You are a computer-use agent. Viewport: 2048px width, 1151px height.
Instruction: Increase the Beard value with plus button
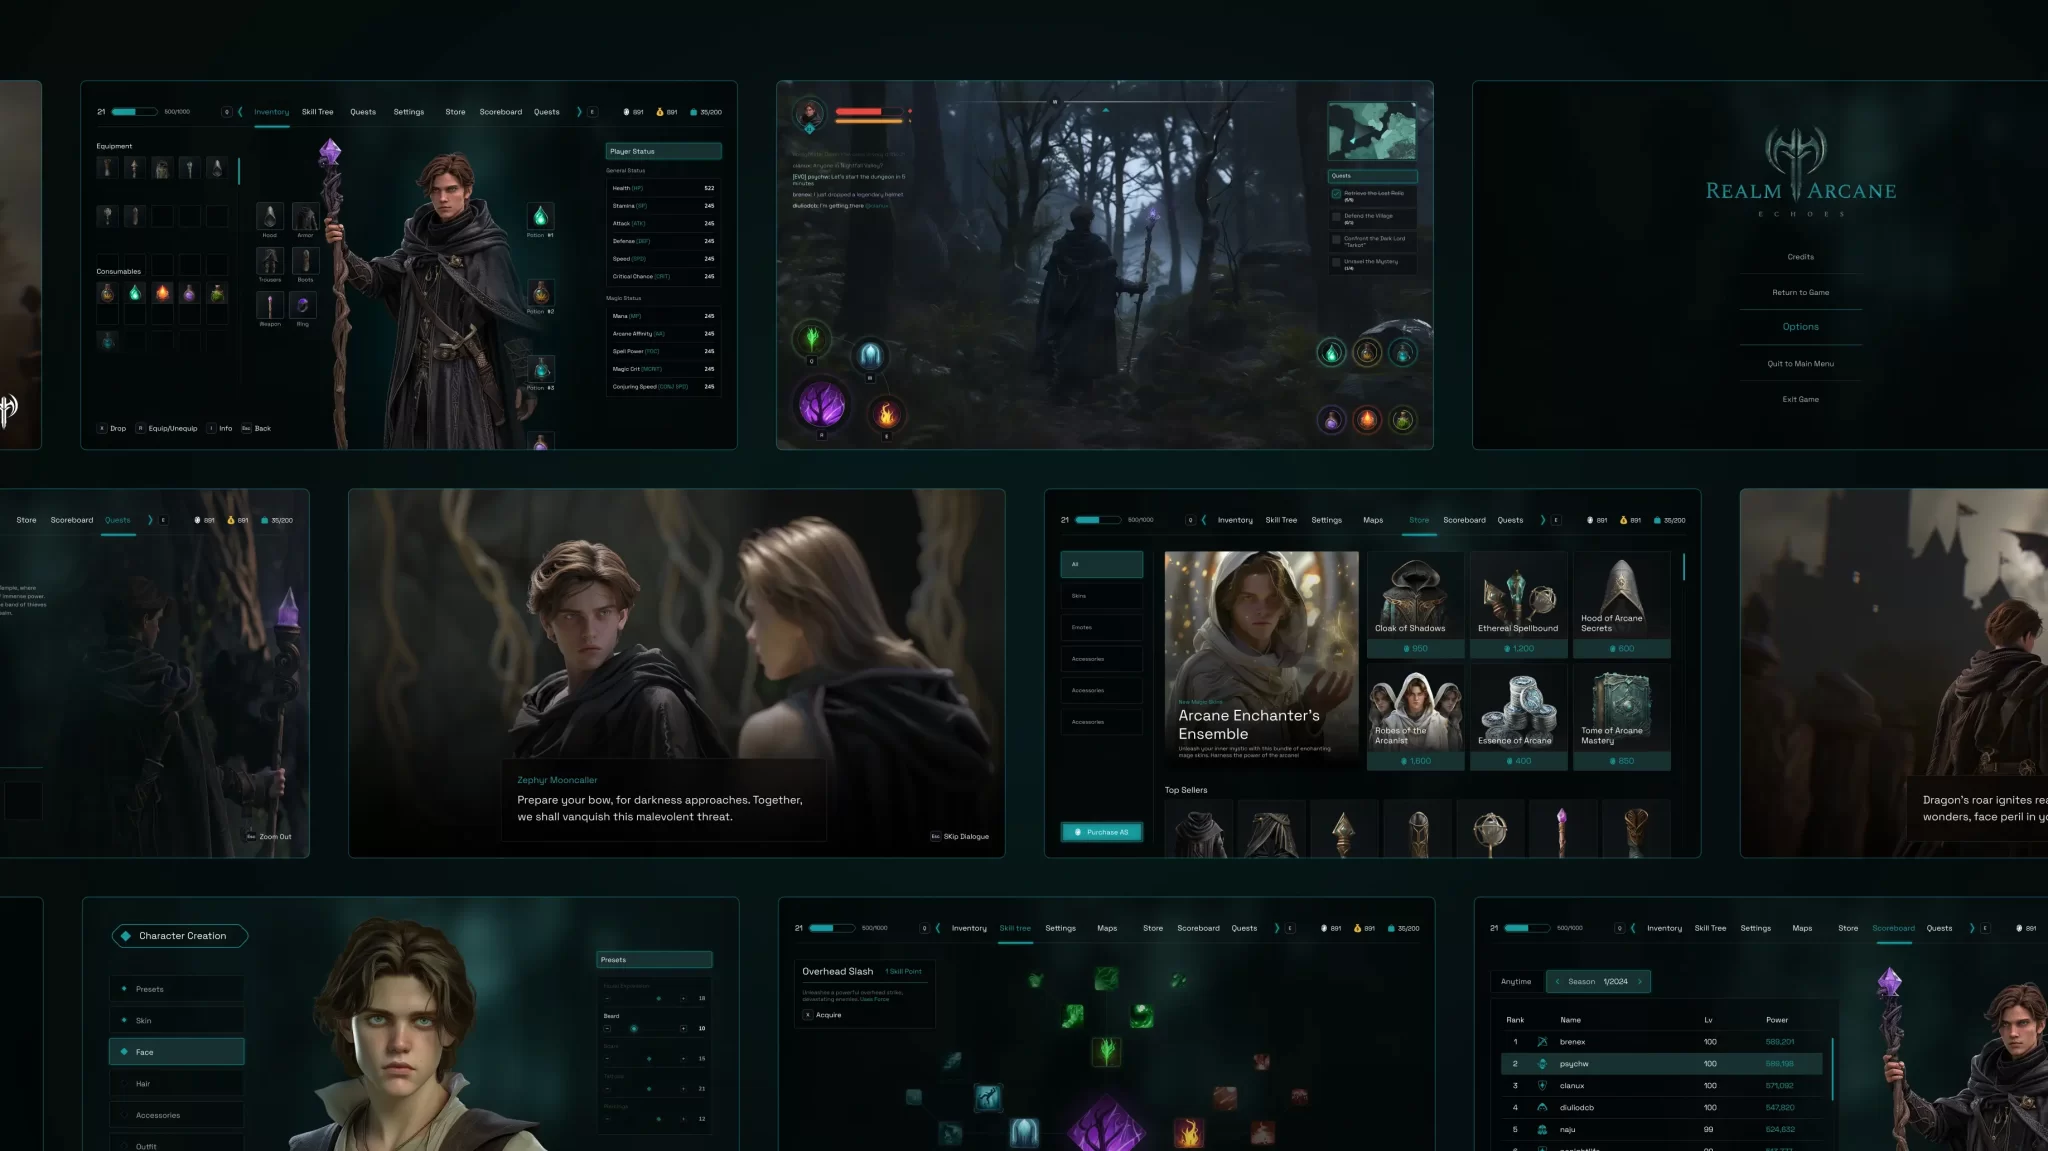(x=683, y=1028)
